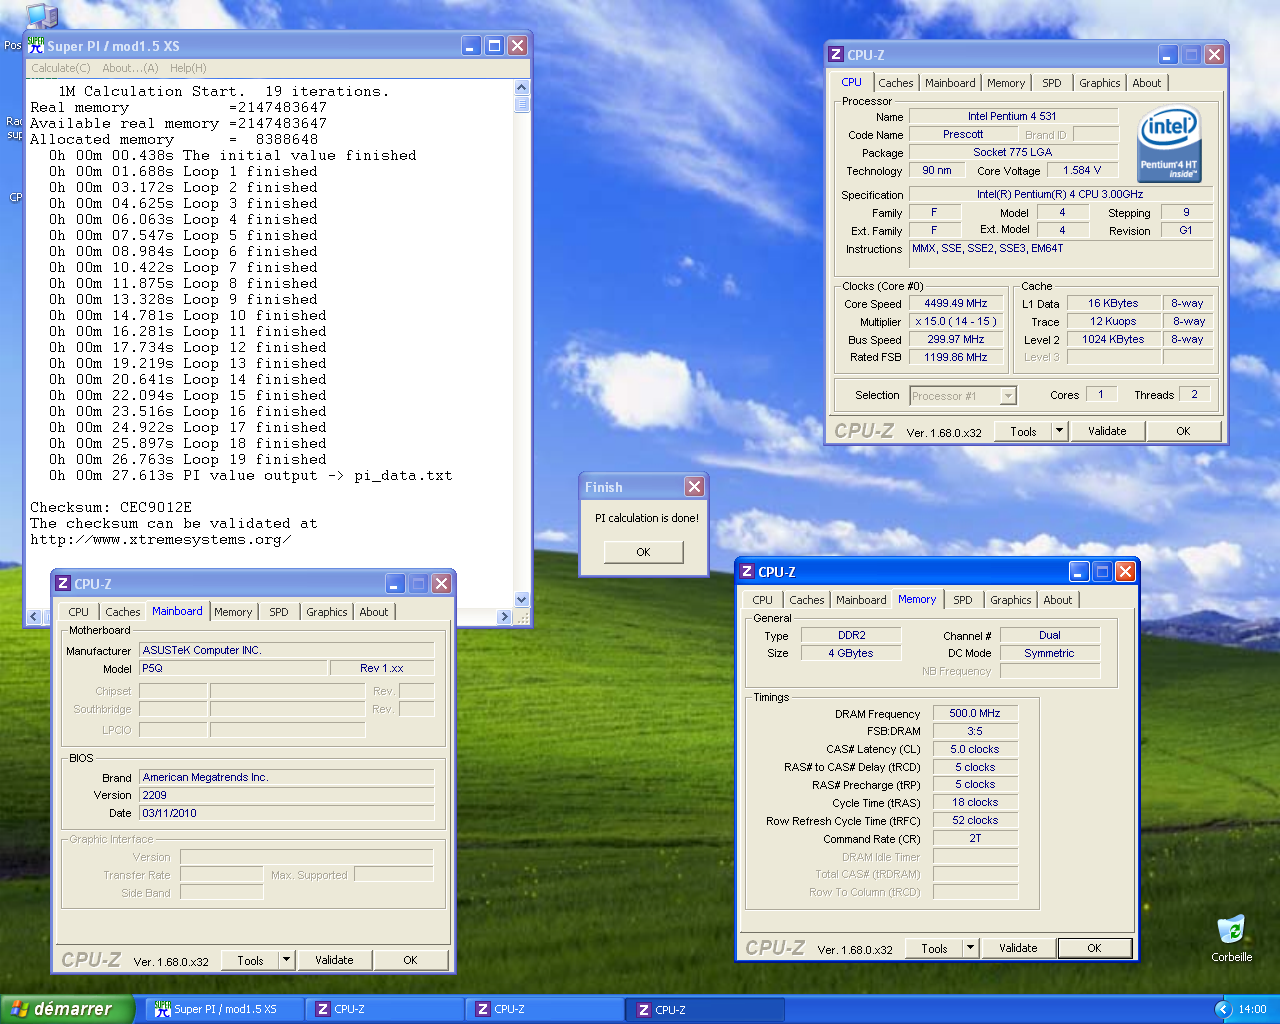Select first CPU-Z taskbar button

click(384, 1010)
